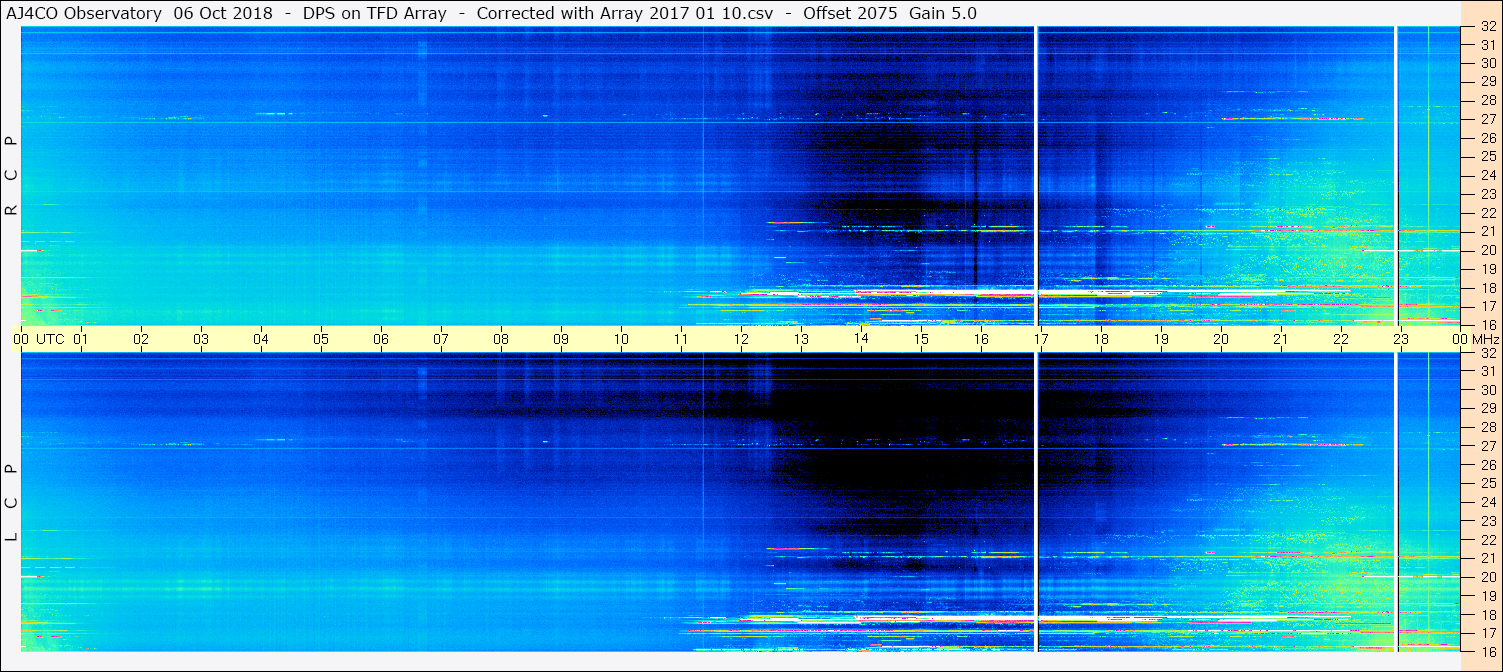Select the 23 hour marker on time axis
1503x672 pixels.
1401,339
